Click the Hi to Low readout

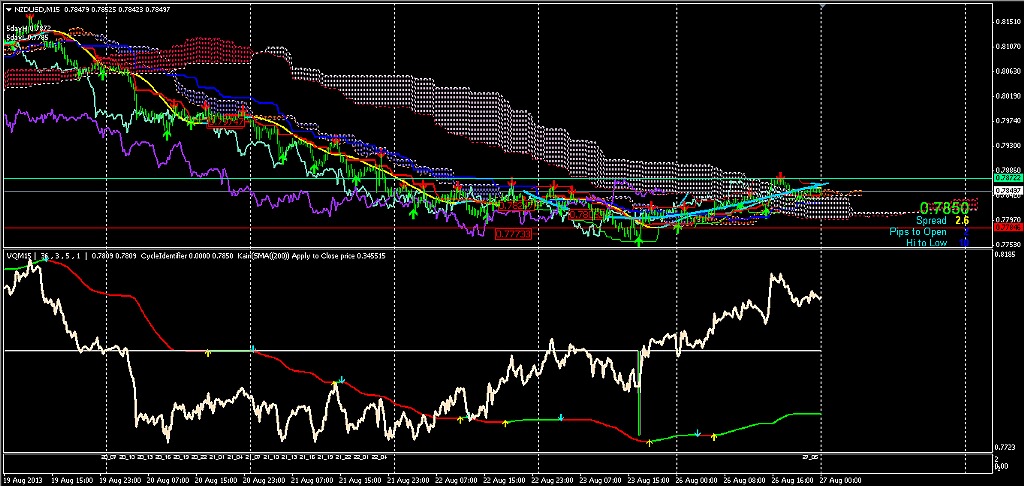pyautogui.click(x=936, y=242)
